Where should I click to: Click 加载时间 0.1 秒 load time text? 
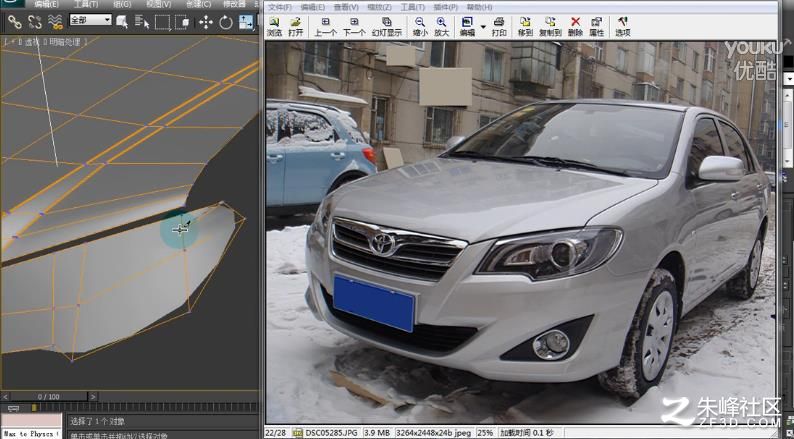(527, 433)
